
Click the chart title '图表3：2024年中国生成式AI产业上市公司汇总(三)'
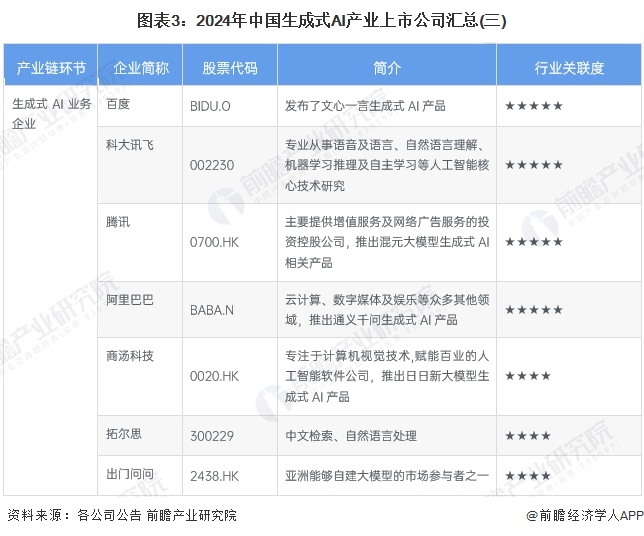(322, 21)
